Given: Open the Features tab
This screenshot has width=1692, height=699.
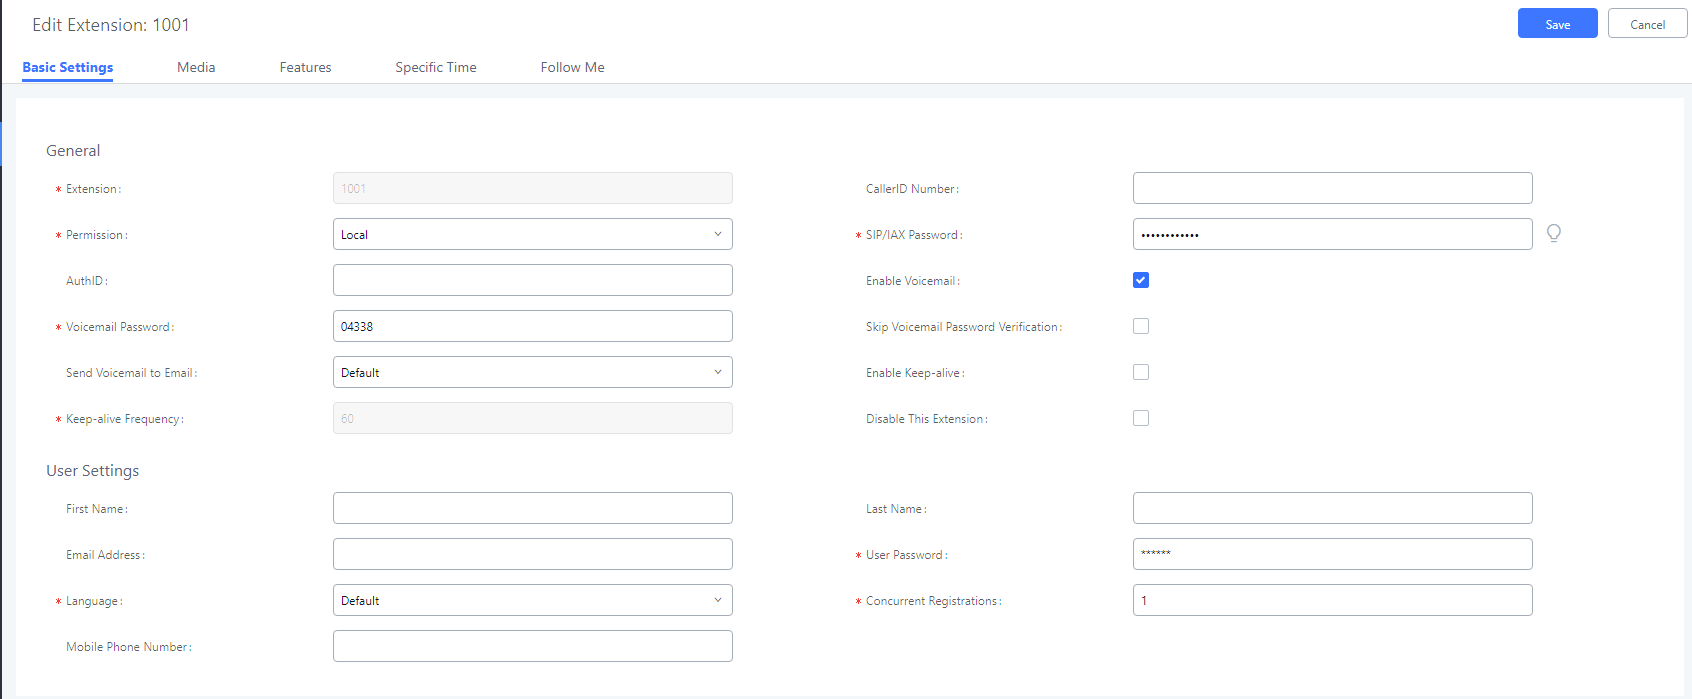Looking at the screenshot, I should pyautogui.click(x=305, y=67).
